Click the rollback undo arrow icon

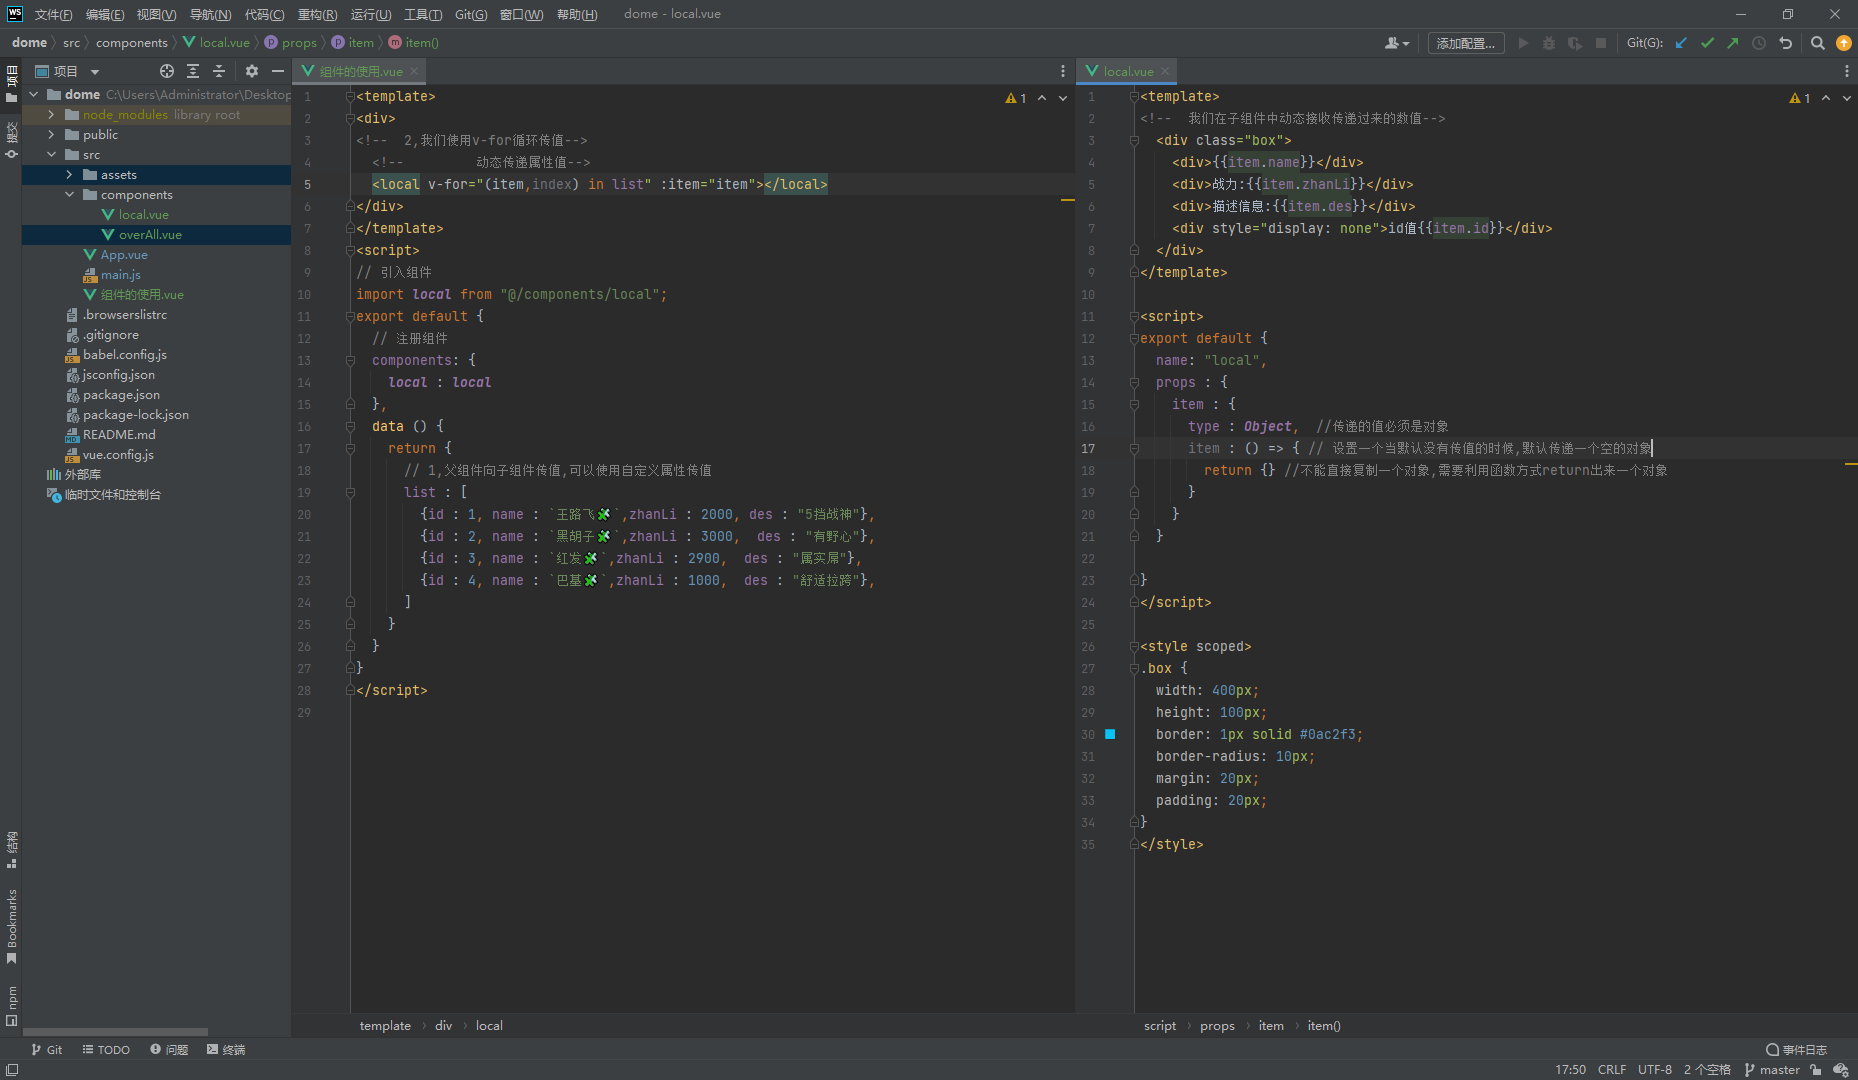1785,43
